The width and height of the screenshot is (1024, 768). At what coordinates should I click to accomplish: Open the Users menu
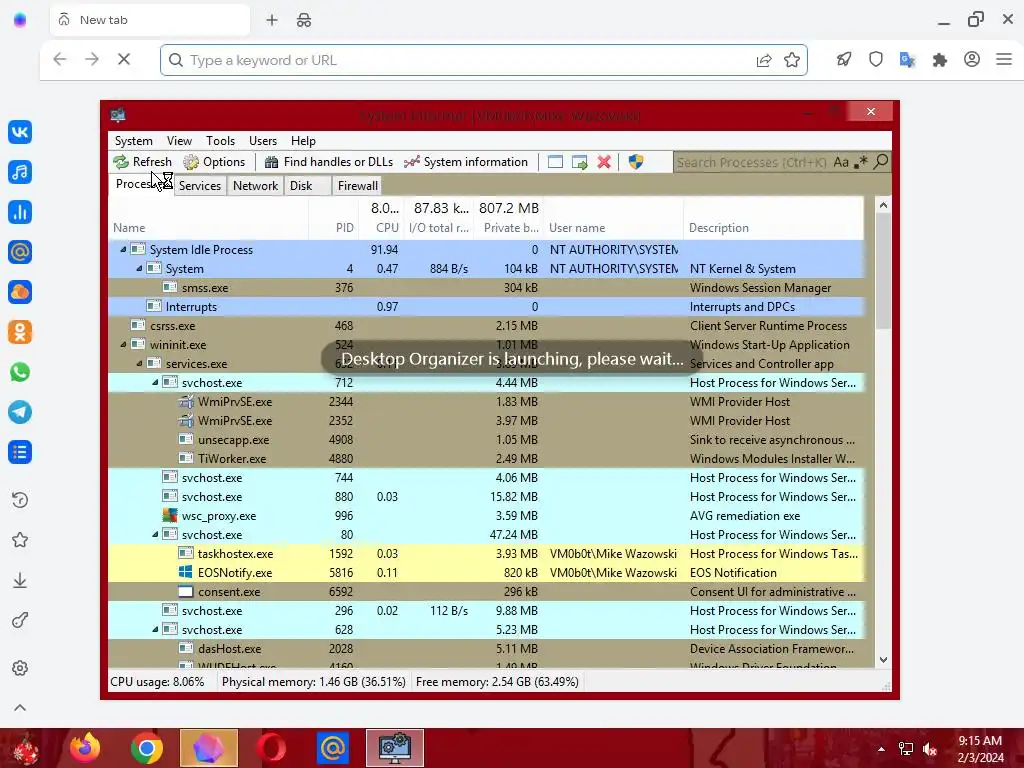[263, 140]
